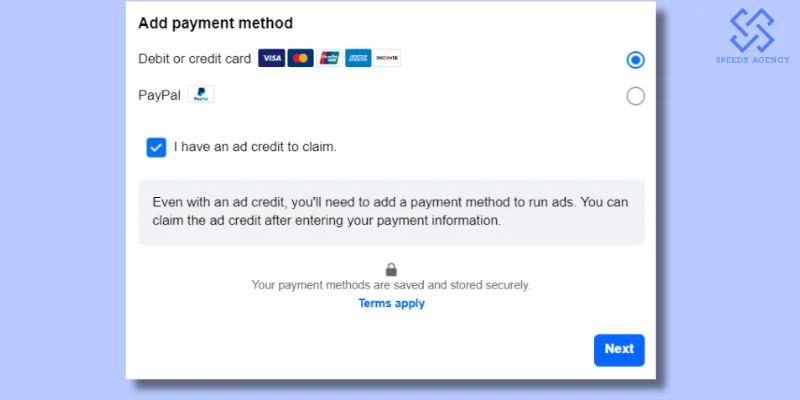Select the Debit or credit card radio button

[x=635, y=60]
